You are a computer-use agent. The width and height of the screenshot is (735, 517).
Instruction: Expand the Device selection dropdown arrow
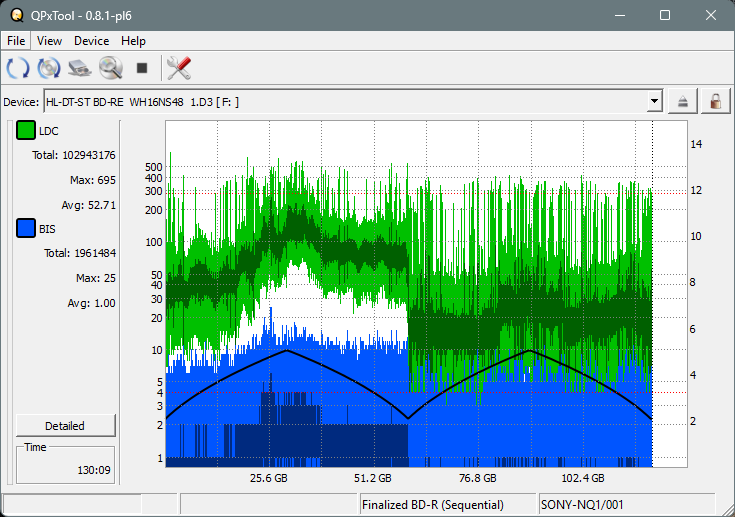point(654,101)
